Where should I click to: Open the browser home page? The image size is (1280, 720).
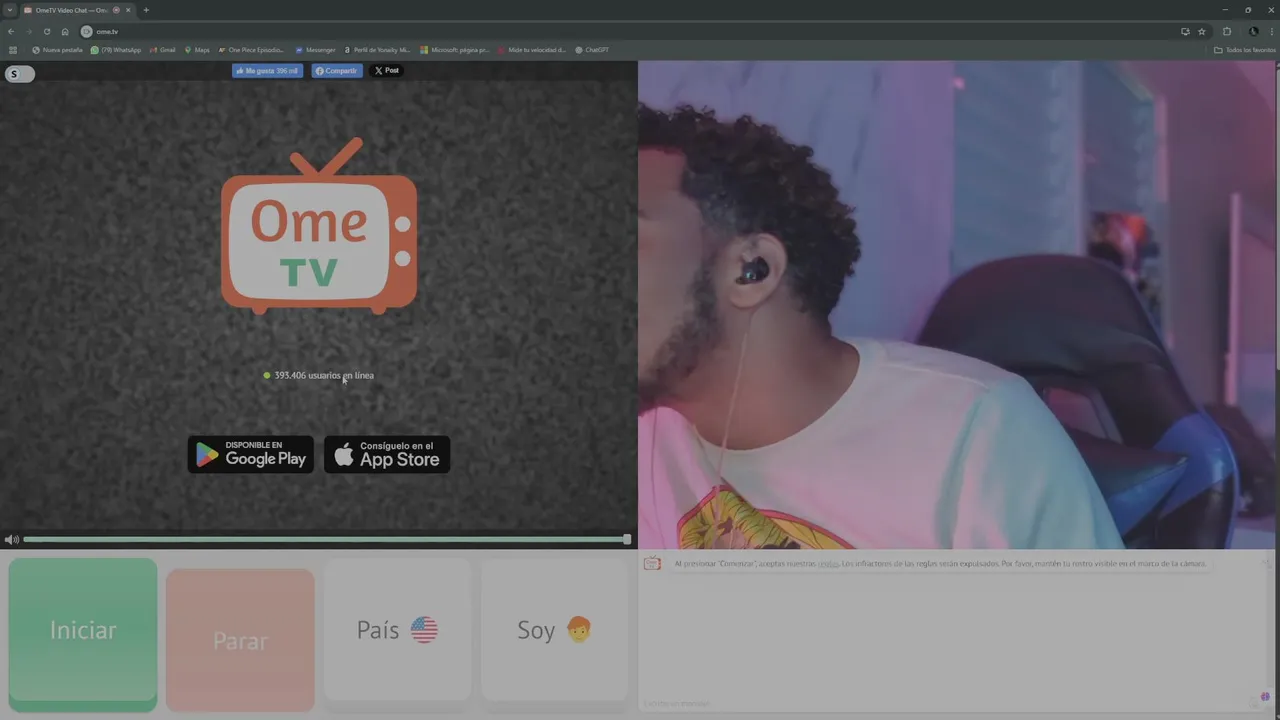click(x=65, y=32)
